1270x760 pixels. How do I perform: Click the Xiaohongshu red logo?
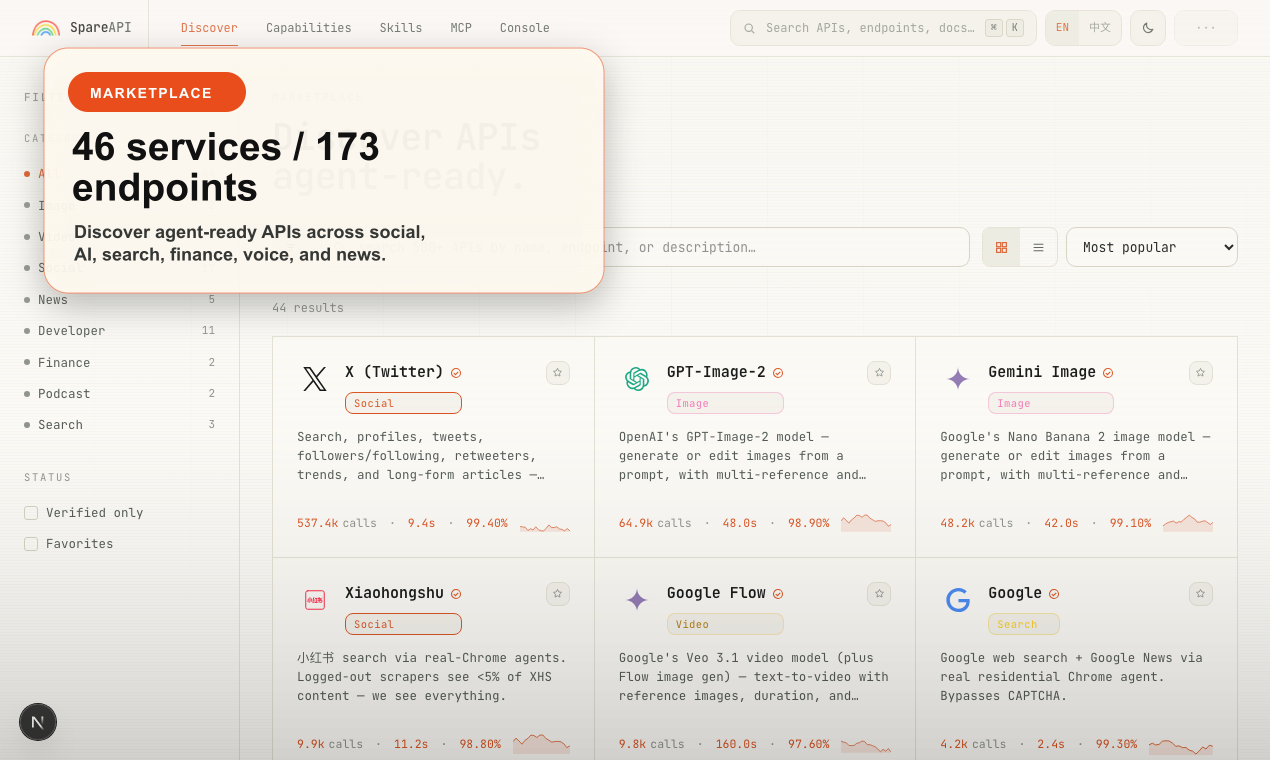(315, 600)
